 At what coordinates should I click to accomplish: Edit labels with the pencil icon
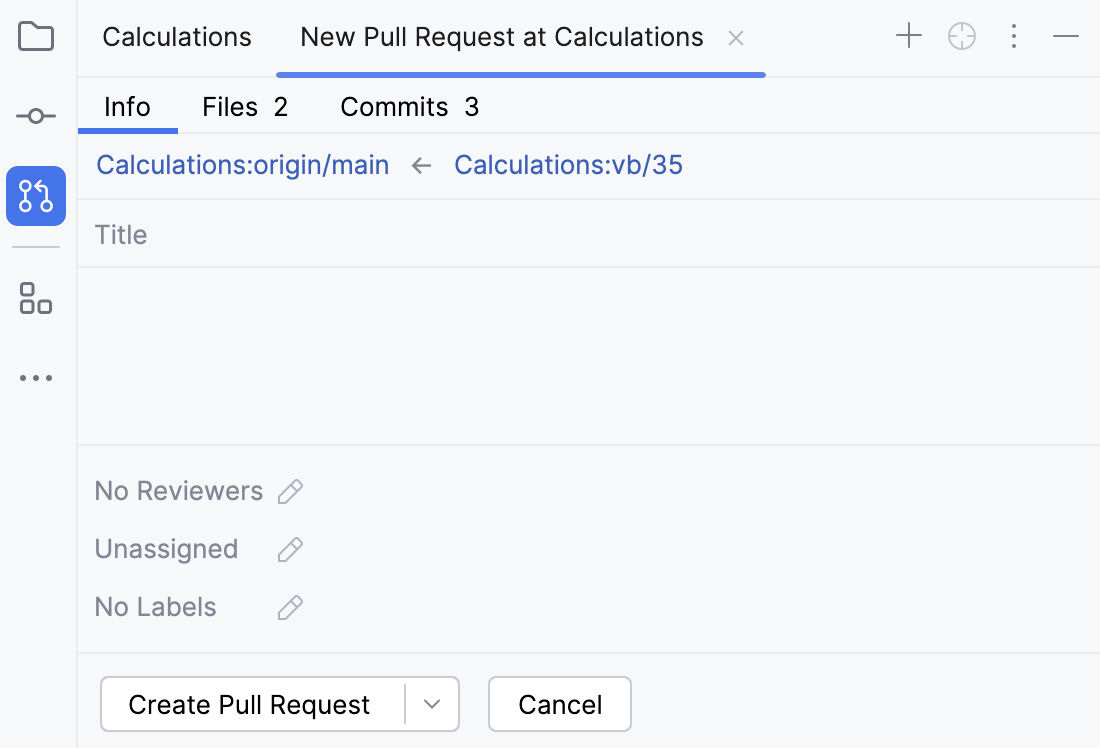[x=290, y=607]
